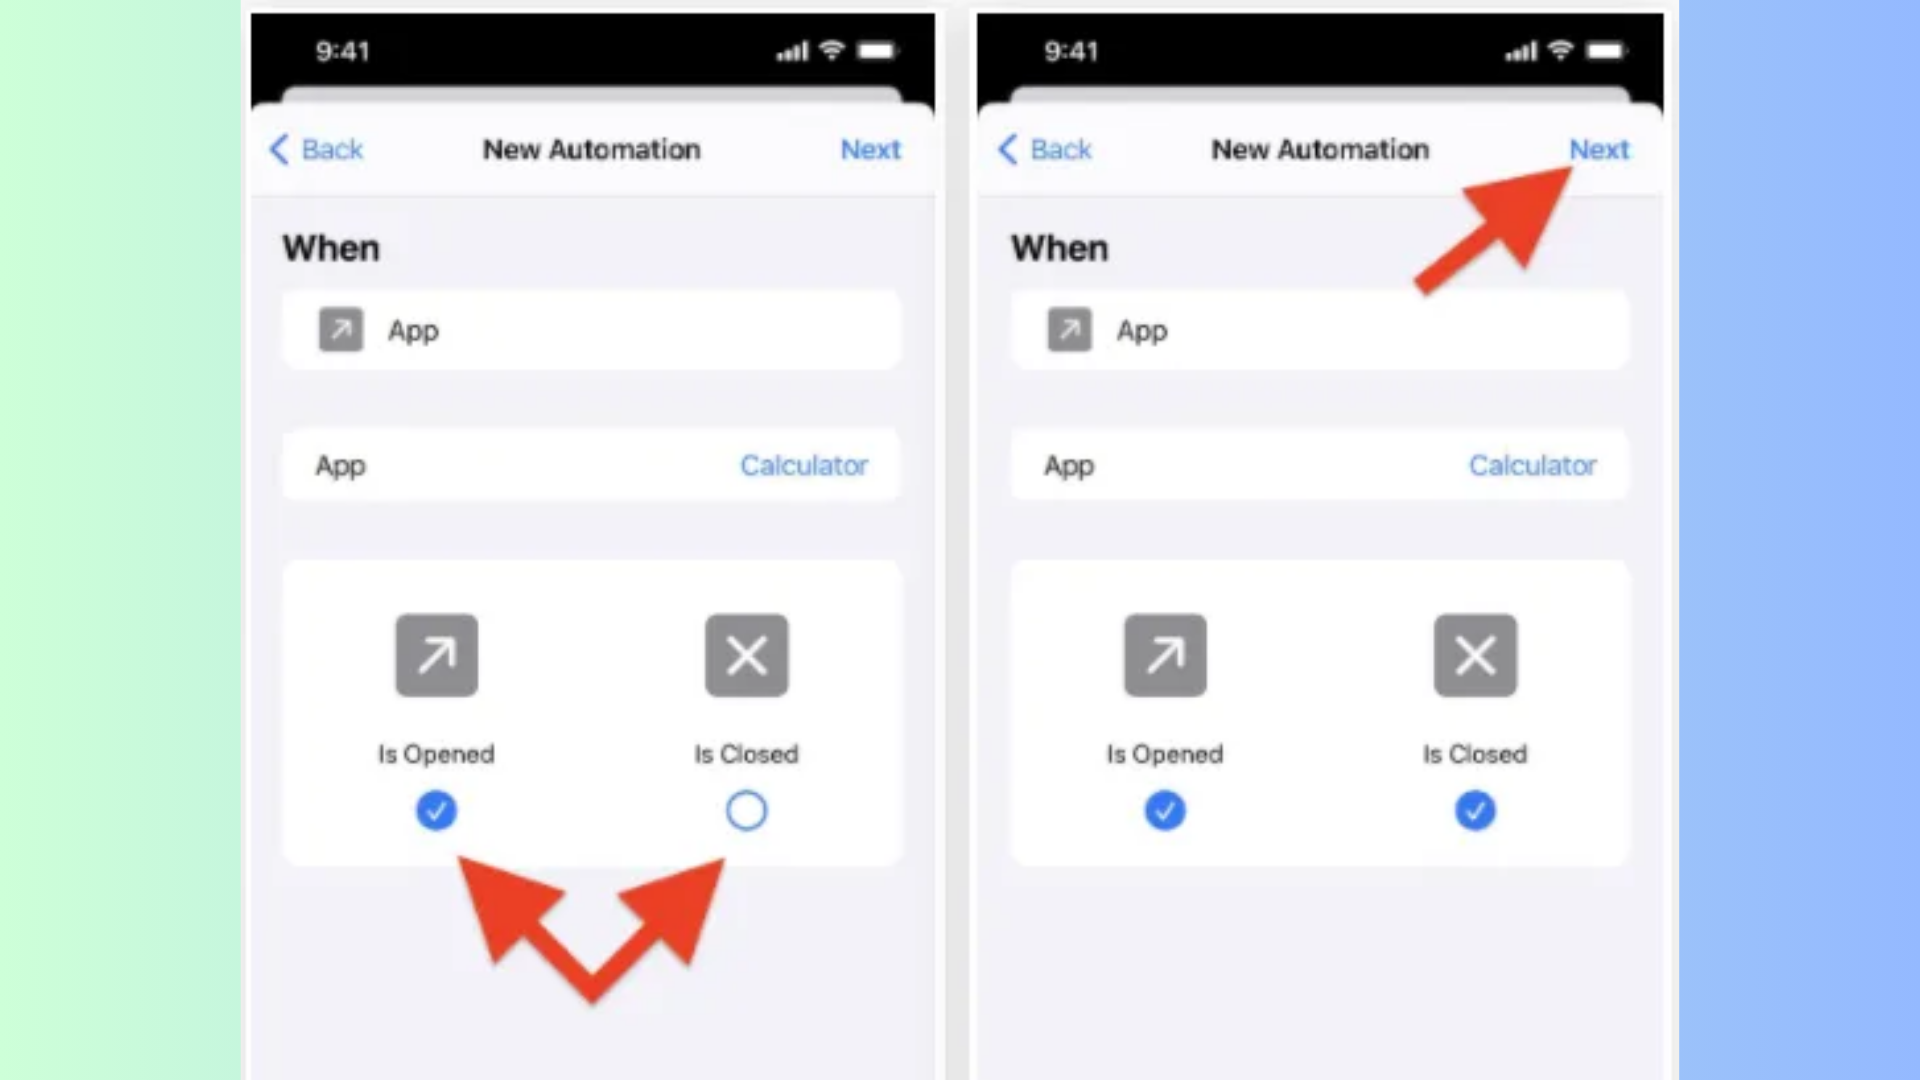Select Calculator app dropdown on left screen
1920x1080 pixels.
click(804, 465)
